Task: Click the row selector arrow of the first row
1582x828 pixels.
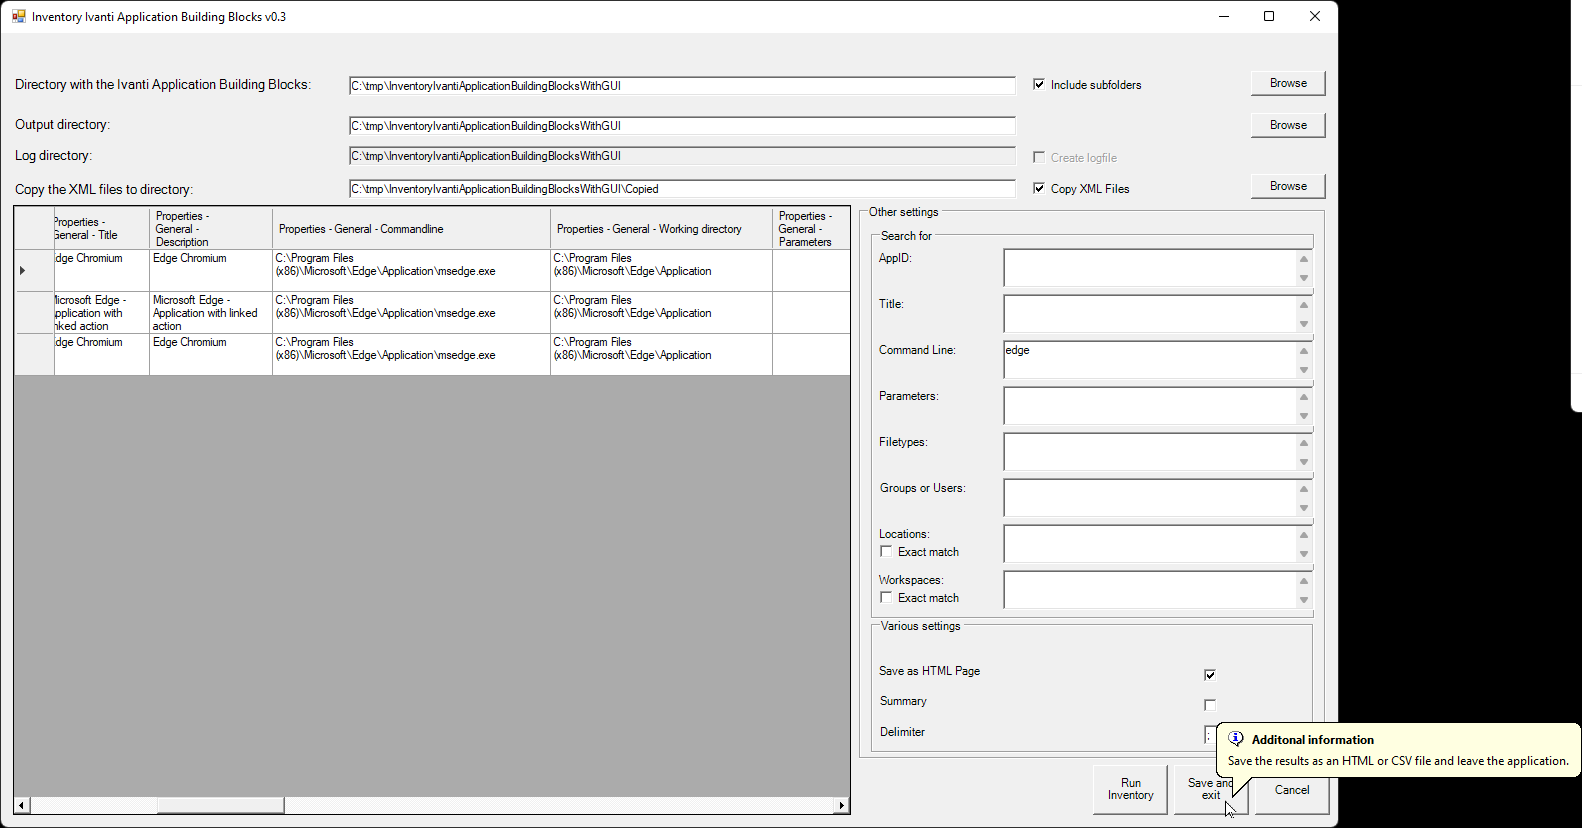Action: tap(23, 270)
